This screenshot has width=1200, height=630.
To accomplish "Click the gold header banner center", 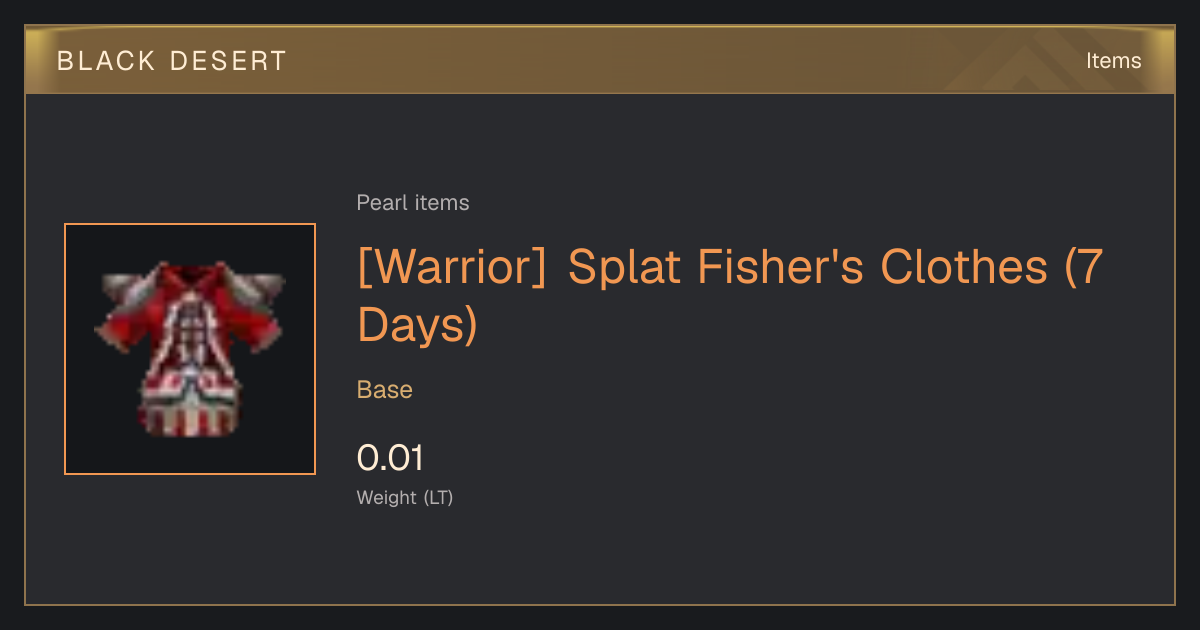I will [x=600, y=60].
